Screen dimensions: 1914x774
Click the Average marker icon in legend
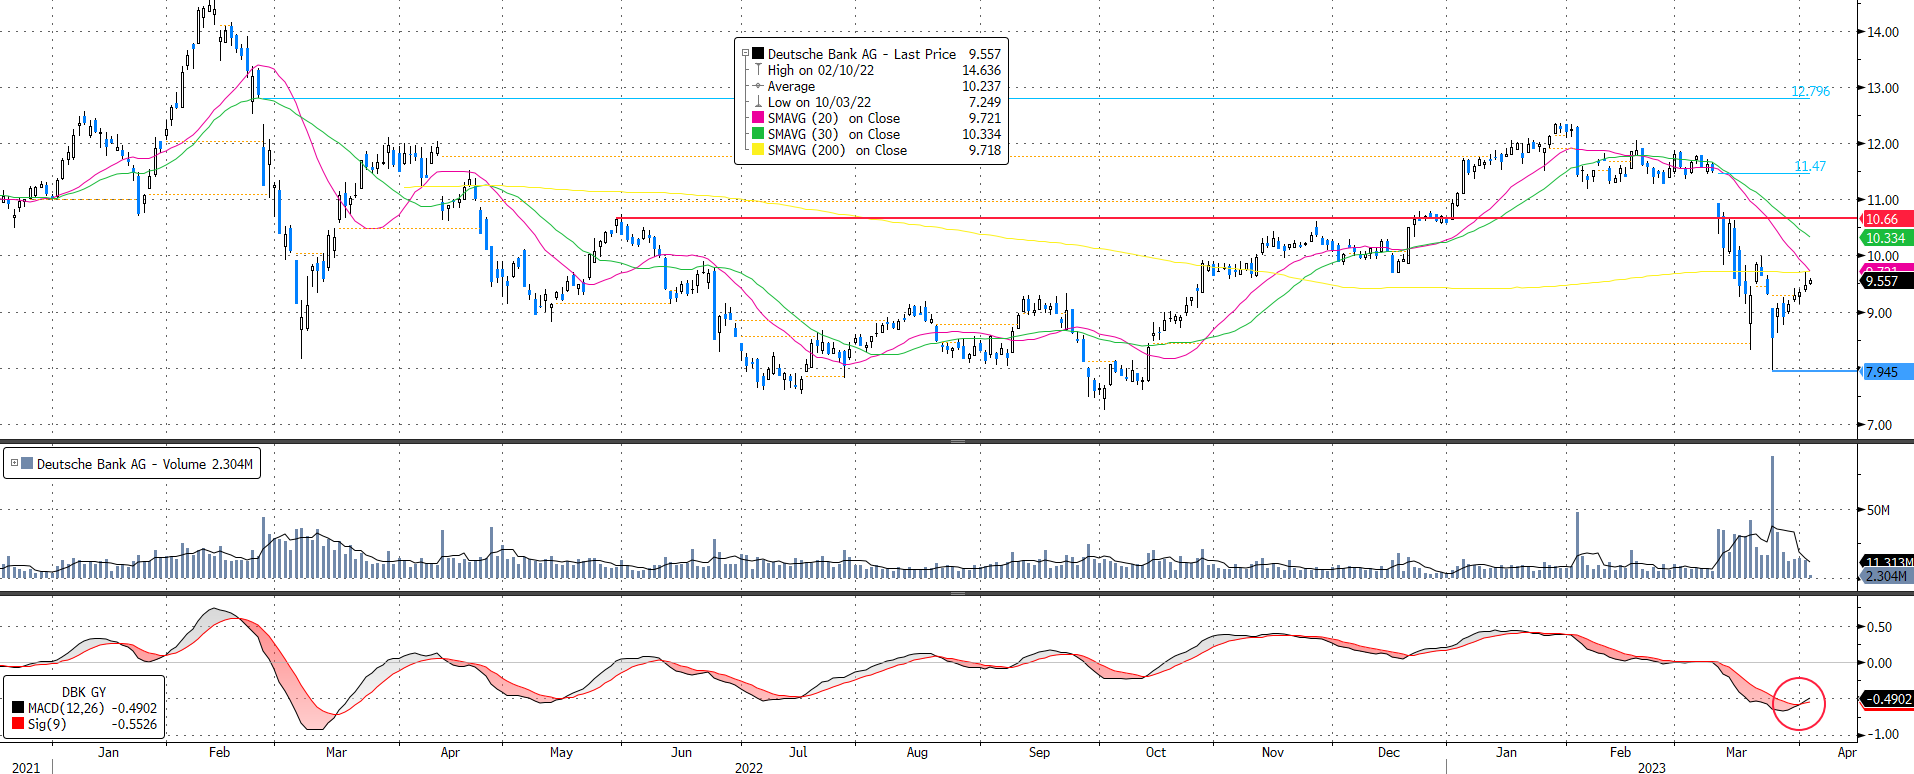[x=758, y=86]
